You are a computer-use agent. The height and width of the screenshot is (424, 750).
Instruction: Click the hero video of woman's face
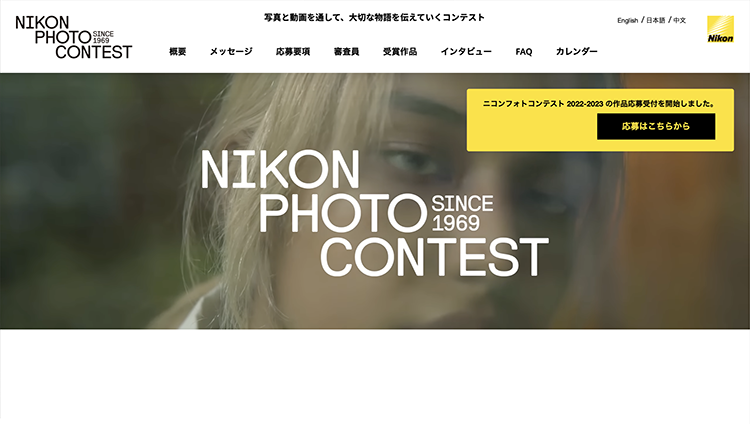point(375,201)
